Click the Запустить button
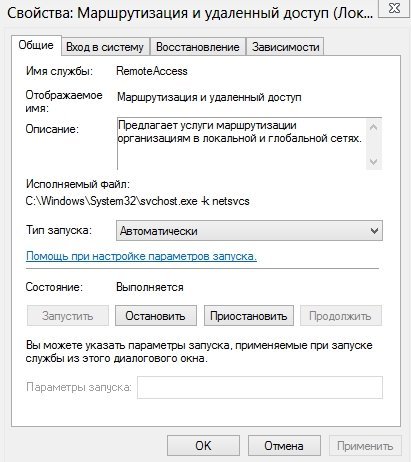Screen dimensions: 411x462 coord(68,316)
